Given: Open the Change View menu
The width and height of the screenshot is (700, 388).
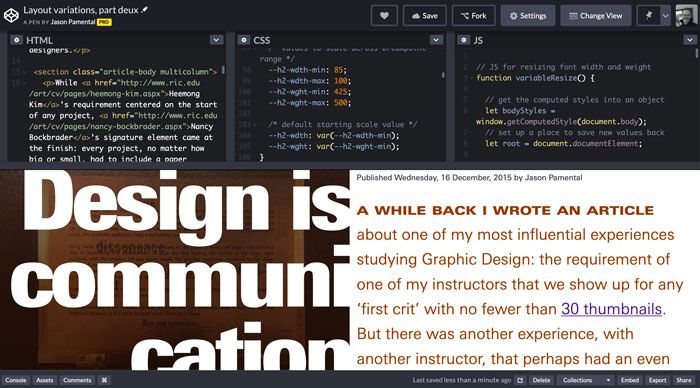Looking at the screenshot, I should (596, 16).
